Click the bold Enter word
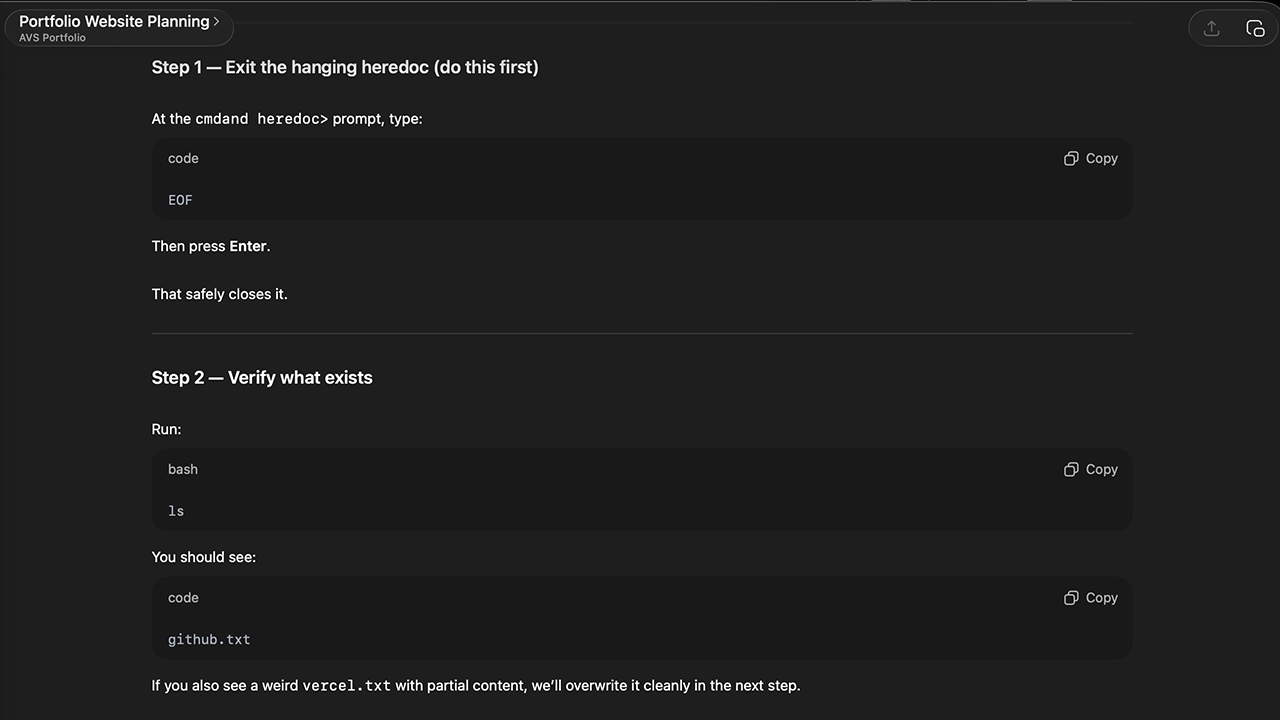 click(248, 246)
